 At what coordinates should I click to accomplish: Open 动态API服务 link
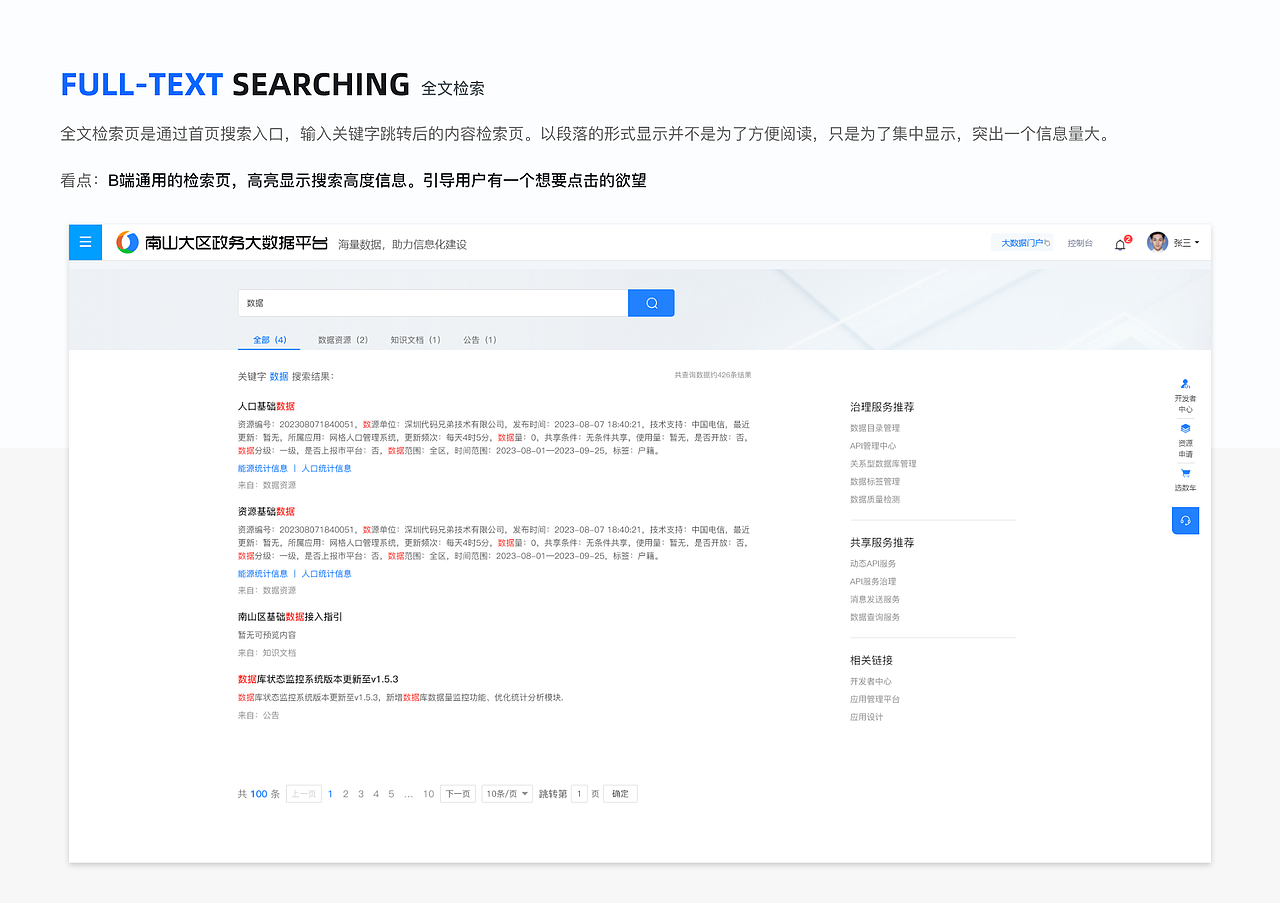tap(873, 564)
